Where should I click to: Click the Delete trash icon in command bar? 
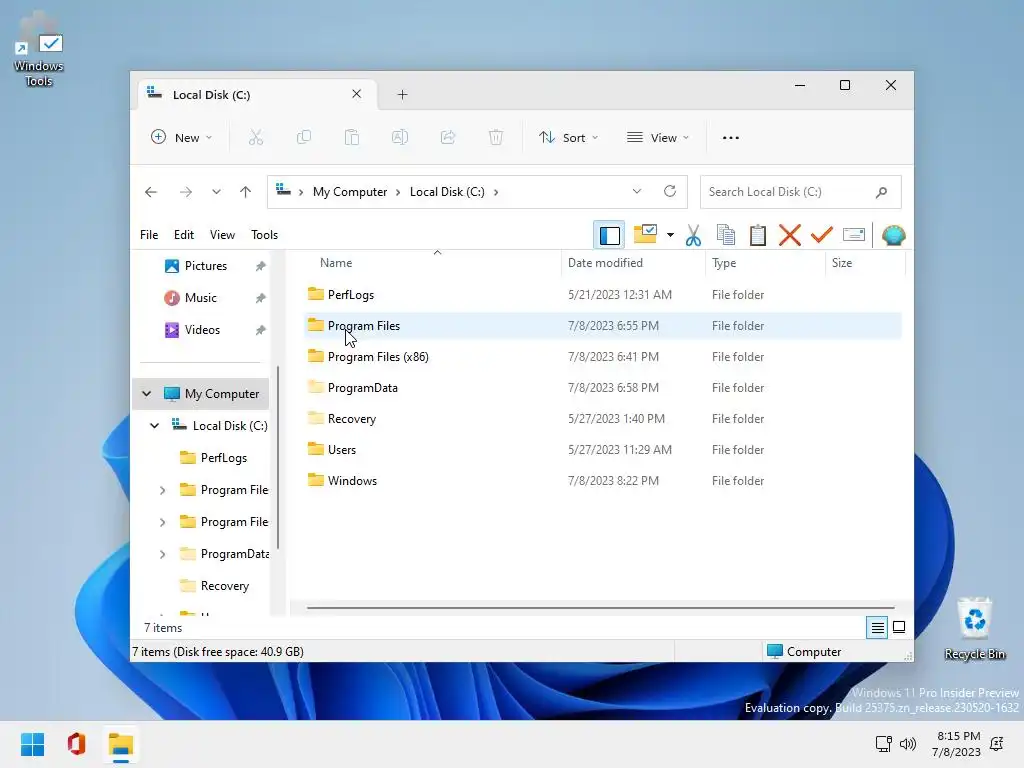pyautogui.click(x=496, y=137)
